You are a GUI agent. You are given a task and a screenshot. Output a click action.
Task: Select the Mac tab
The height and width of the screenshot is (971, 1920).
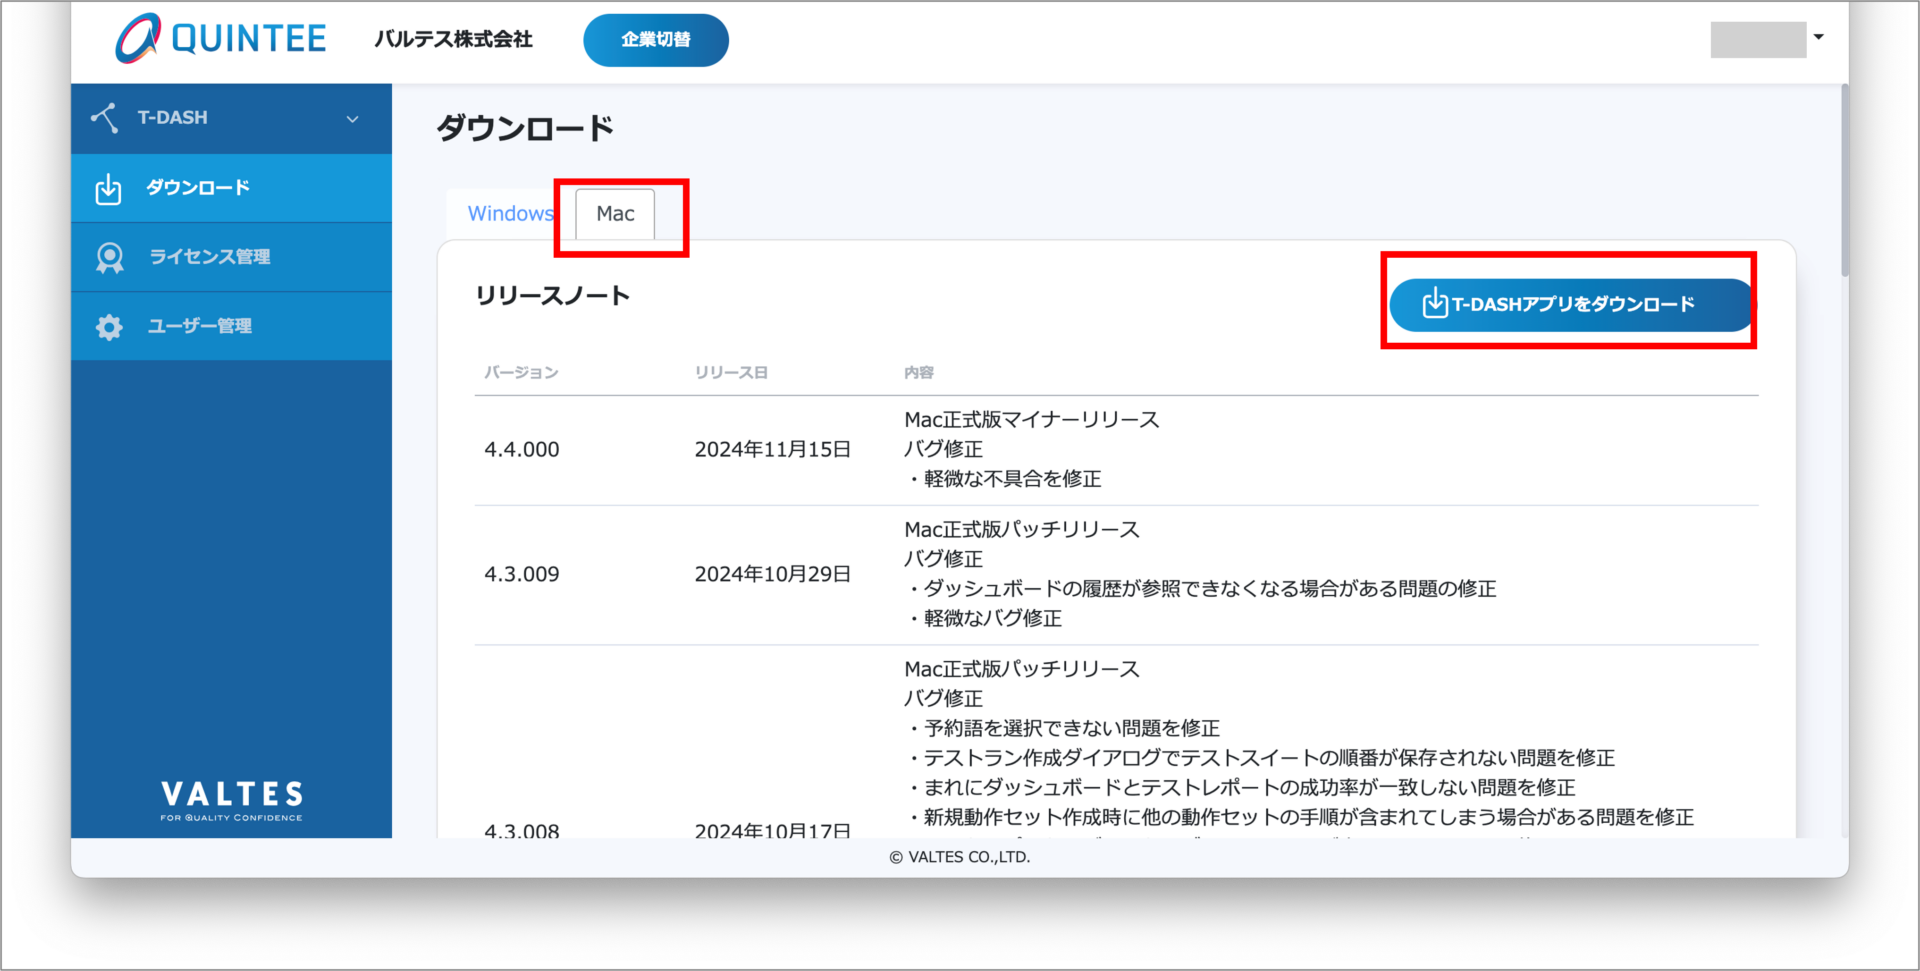coord(615,214)
